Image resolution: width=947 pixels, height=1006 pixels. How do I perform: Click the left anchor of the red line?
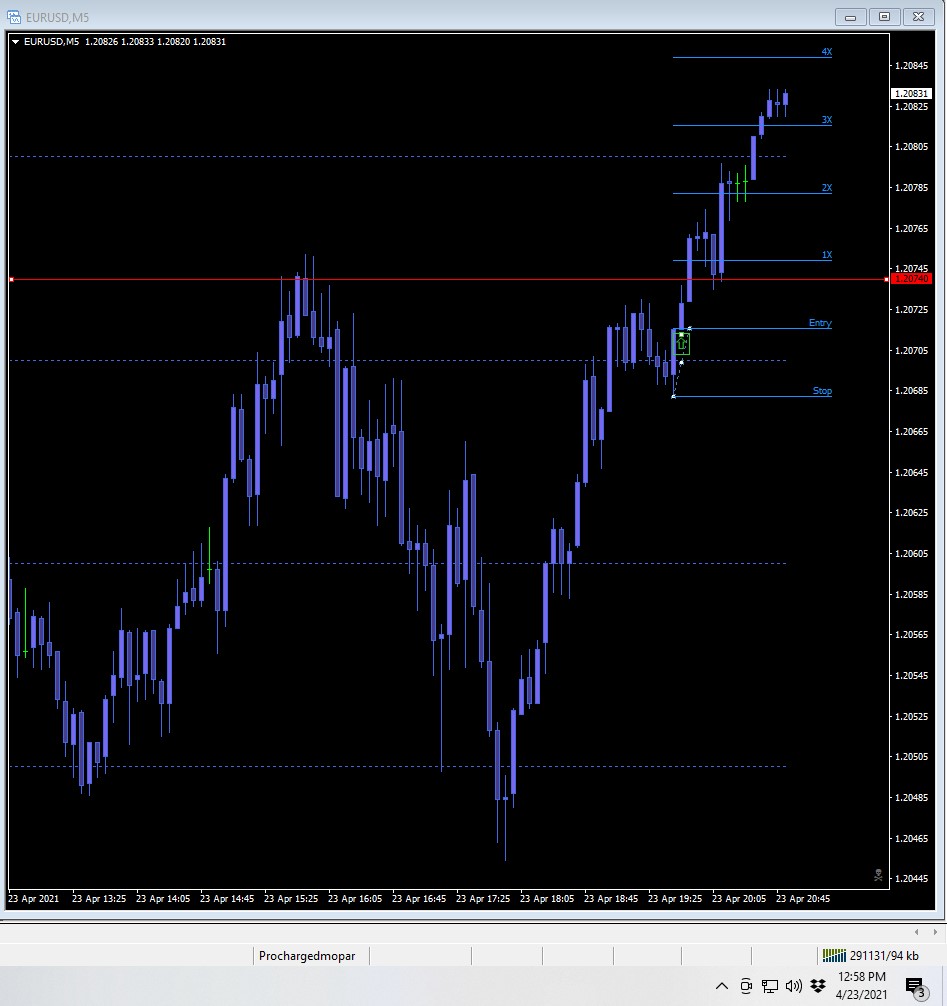click(x=12, y=280)
